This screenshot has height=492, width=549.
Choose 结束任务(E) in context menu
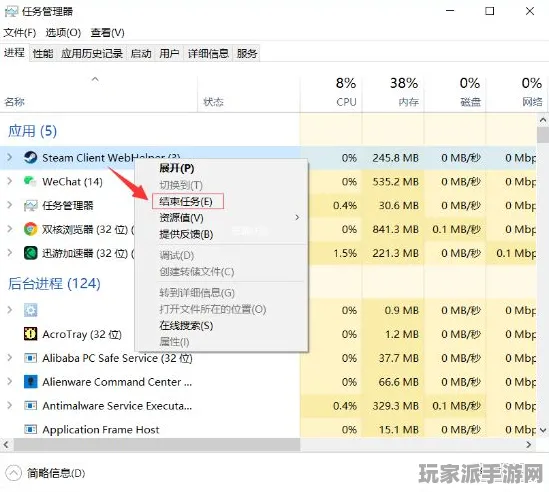click(x=221, y=201)
